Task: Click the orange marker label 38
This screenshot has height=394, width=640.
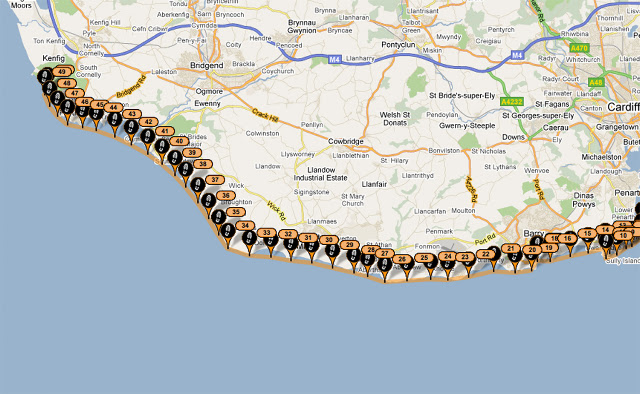Action: click(x=203, y=164)
